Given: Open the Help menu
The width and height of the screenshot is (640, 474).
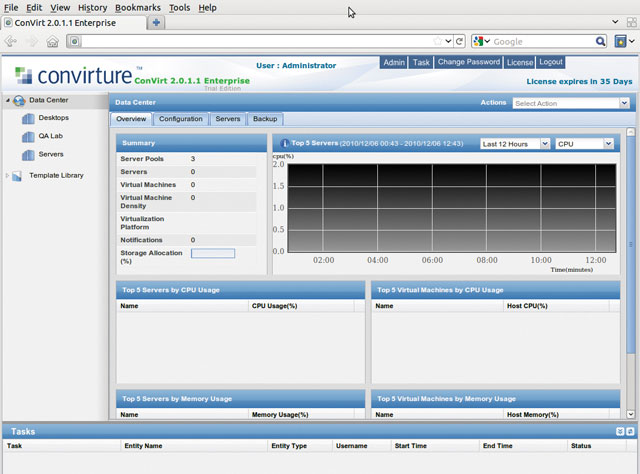Looking at the screenshot, I should point(207,7).
